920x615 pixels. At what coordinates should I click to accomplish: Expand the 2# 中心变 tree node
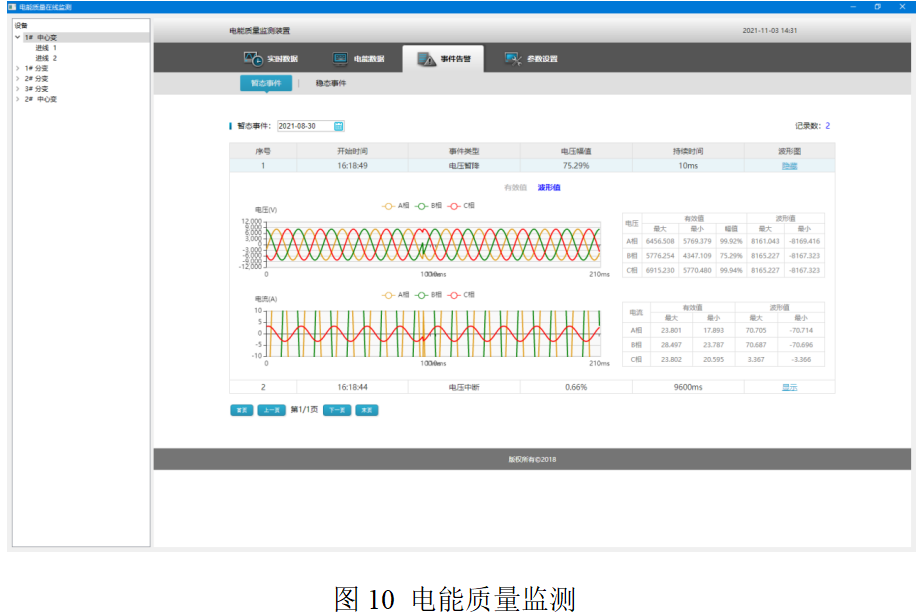(x=18, y=99)
